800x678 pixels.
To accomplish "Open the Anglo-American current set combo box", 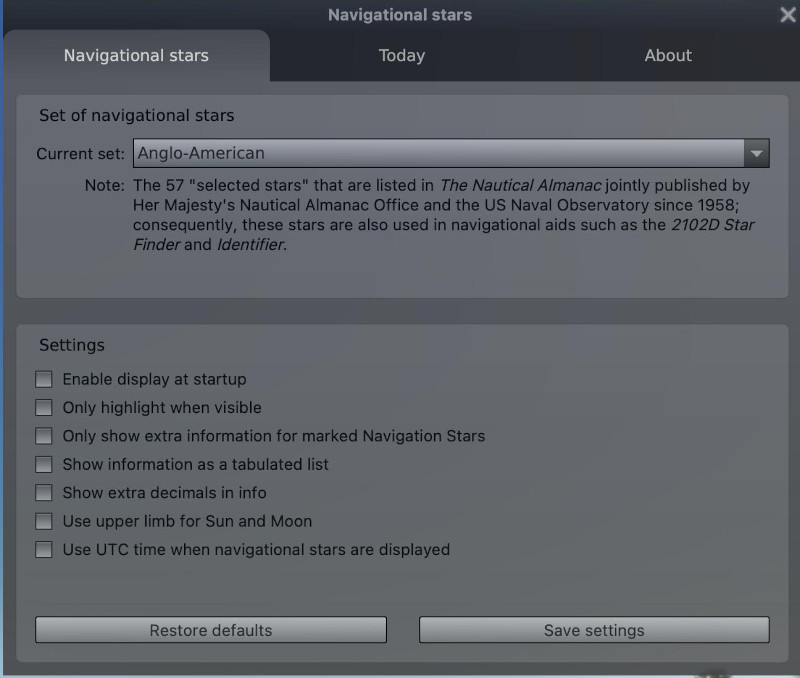I will click(x=438, y=153).
